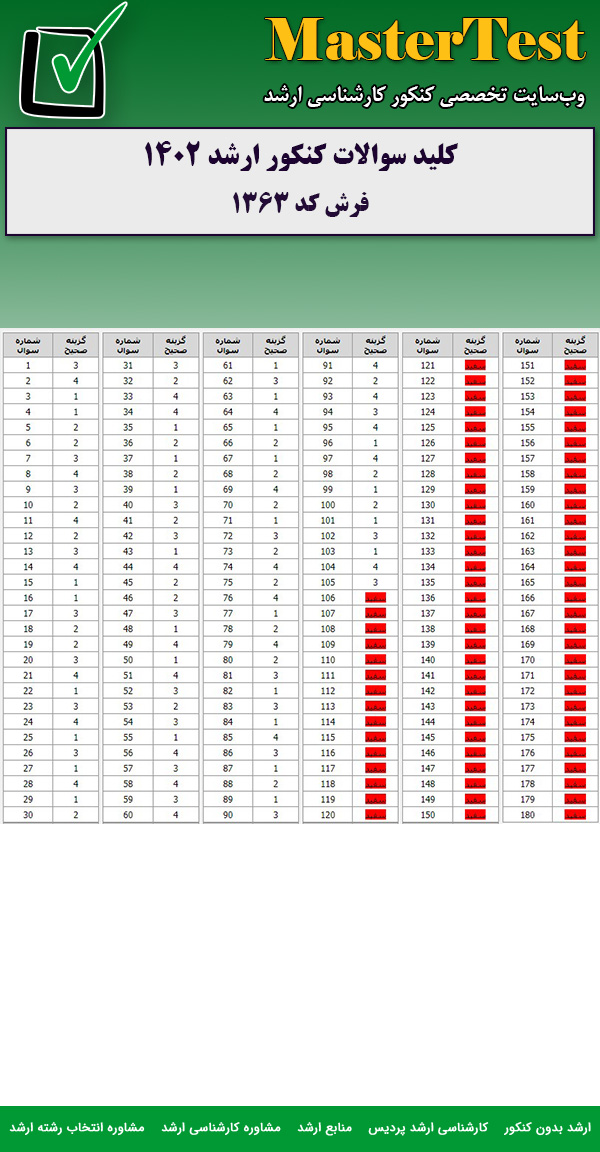
Task: Click the MasterTest yellow title text
Action: click(x=425, y=42)
